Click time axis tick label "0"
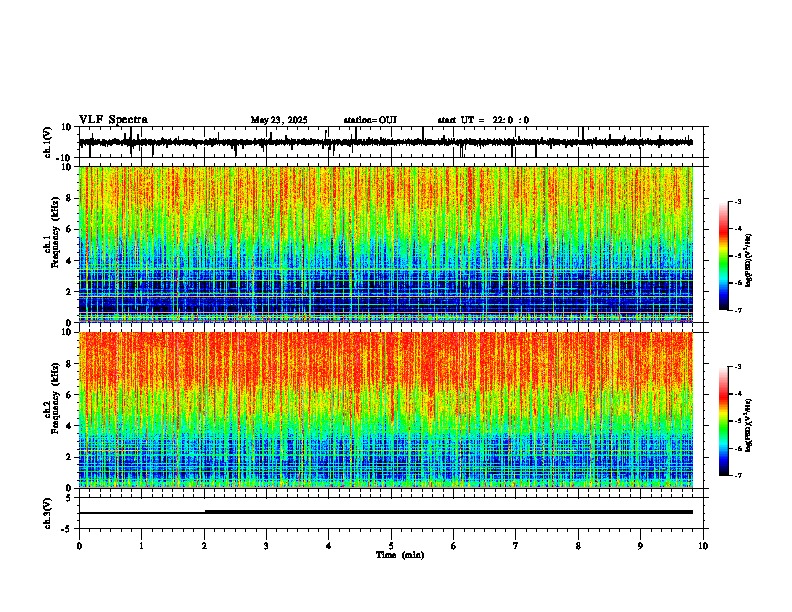The image size is (792, 612). pos(79,546)
